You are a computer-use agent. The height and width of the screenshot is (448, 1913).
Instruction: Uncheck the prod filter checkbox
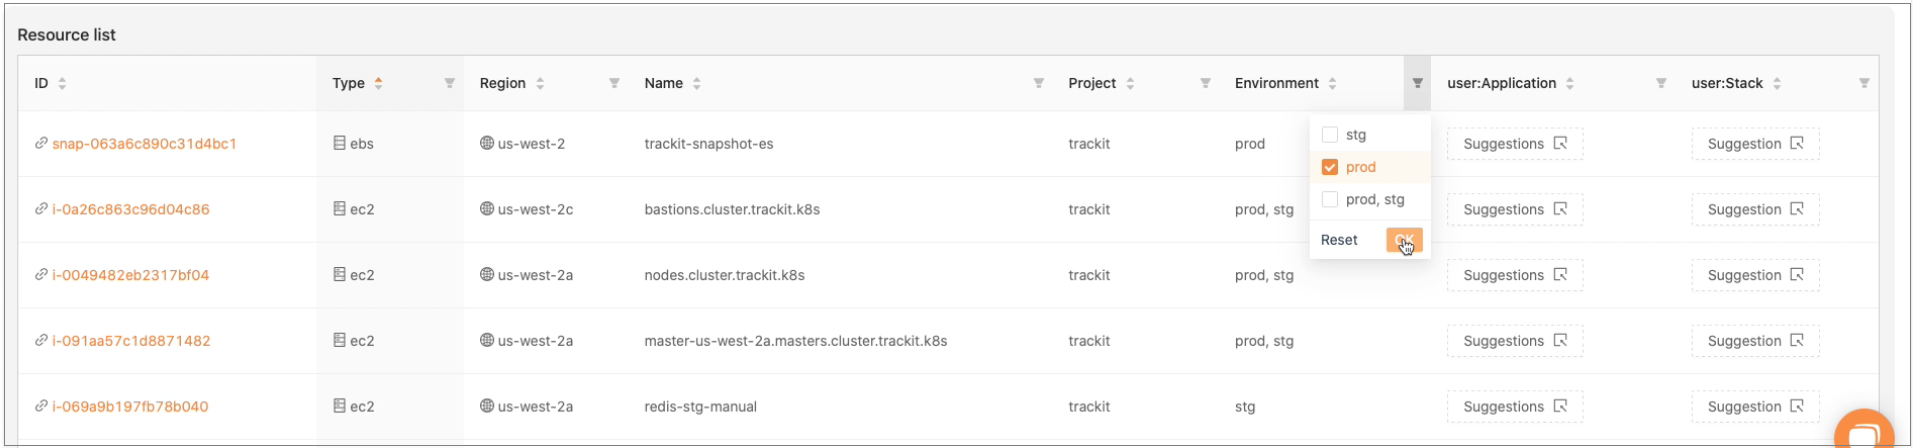(1330, 167)
